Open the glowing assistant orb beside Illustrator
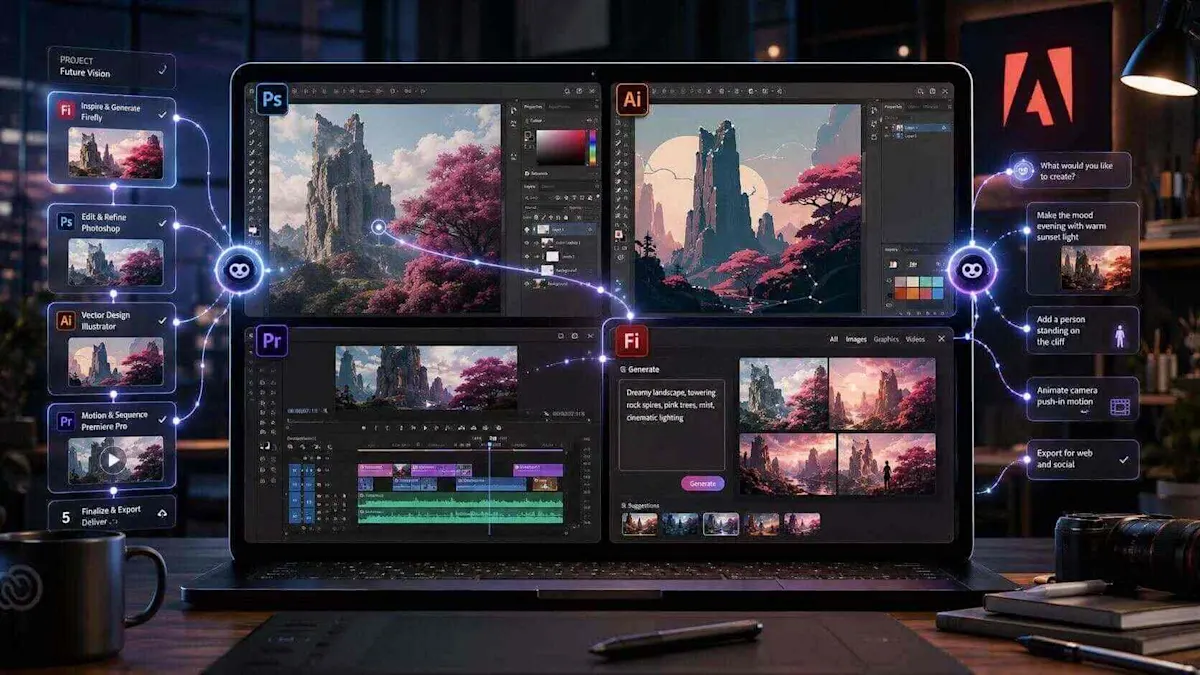 971,271
